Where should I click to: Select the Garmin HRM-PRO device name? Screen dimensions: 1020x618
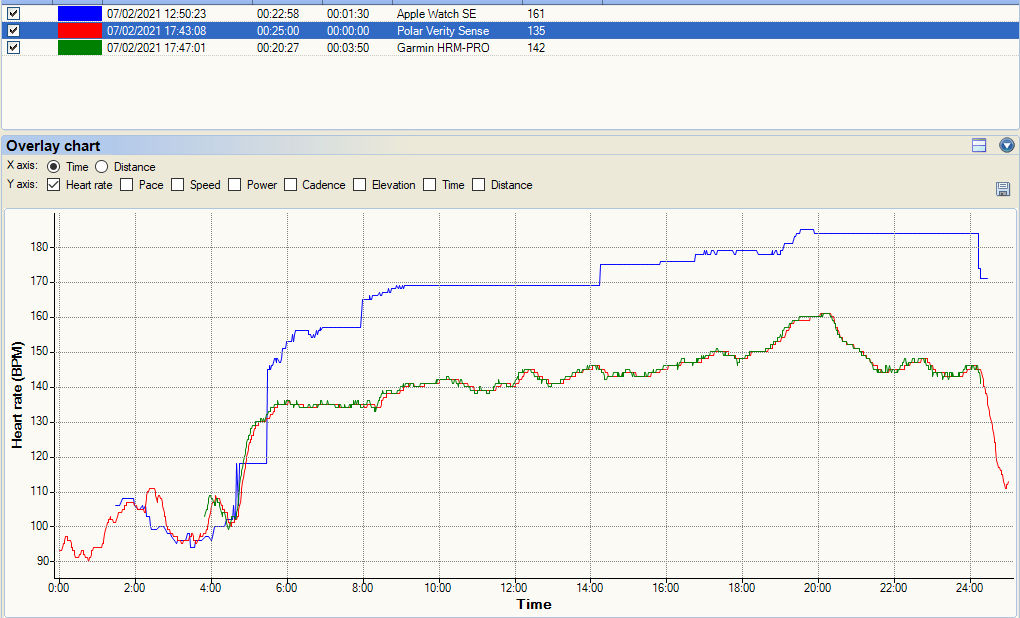tap(442, 47)
